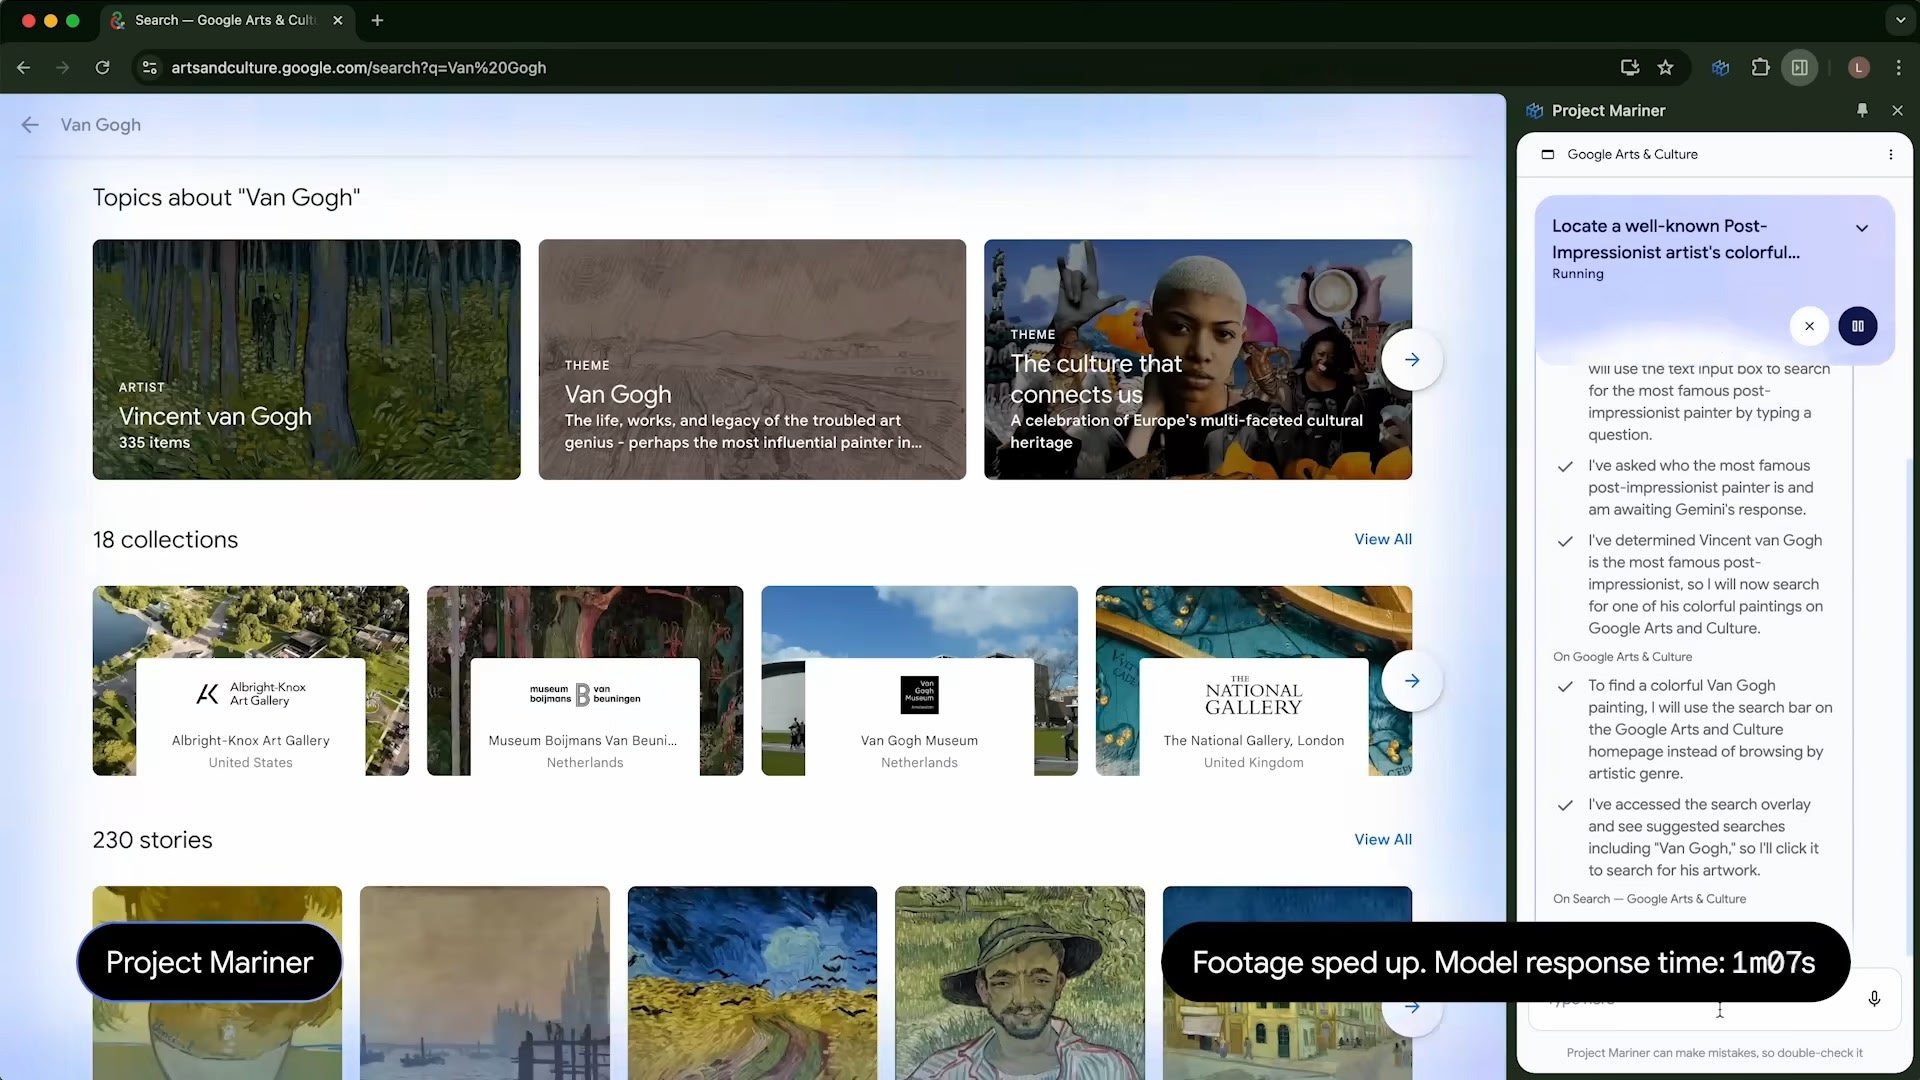The height and width of the screenshot is (1080, 1920).
Task: Click the microphone icon in Mariner input
Action: [1874, 998]
